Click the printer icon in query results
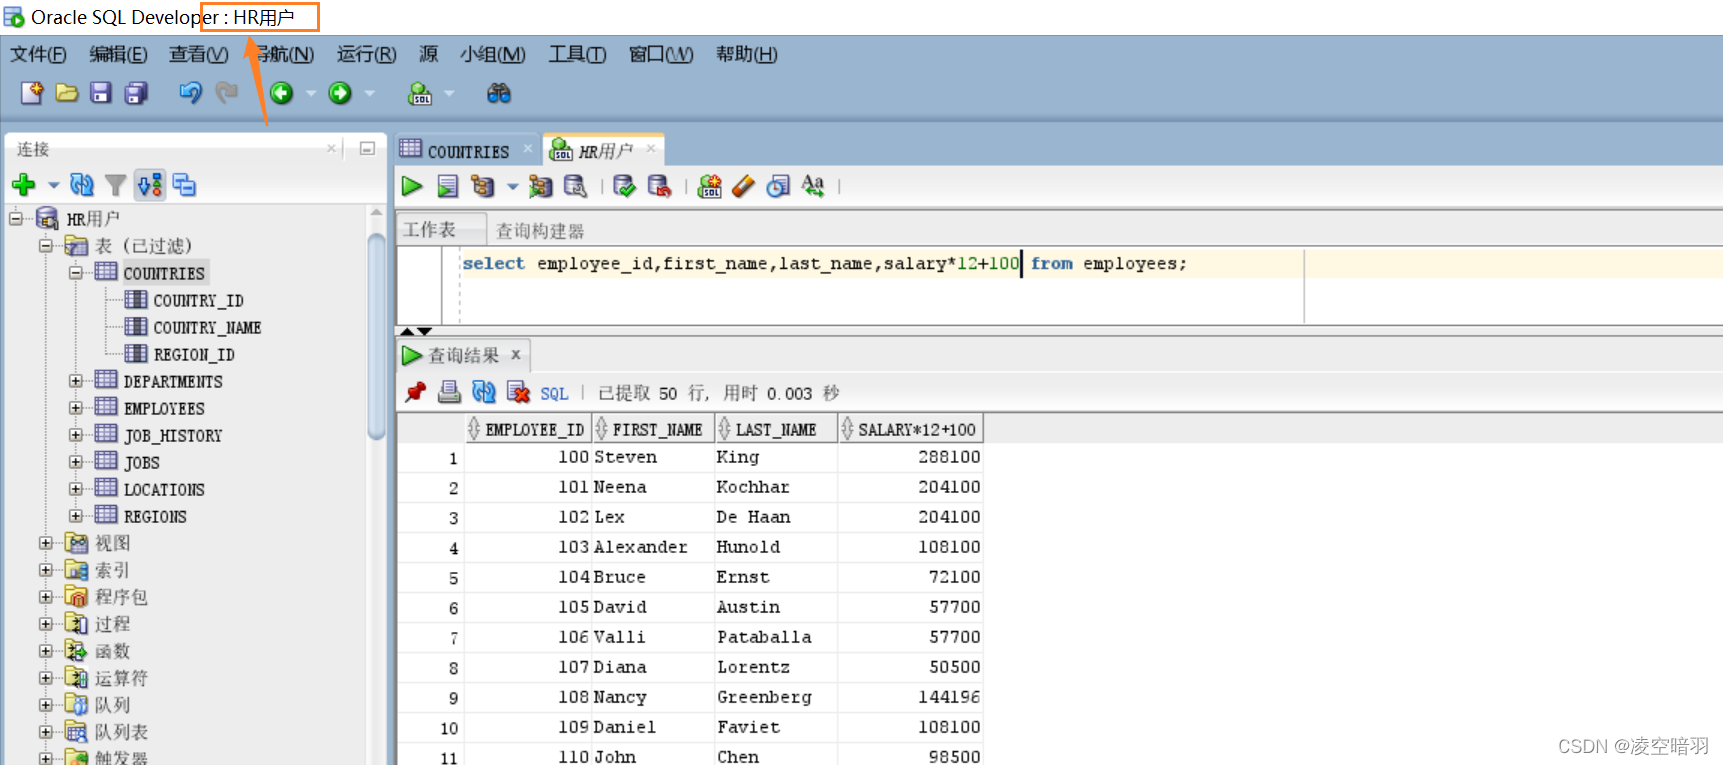Image resolution: width=1723 pixels, height=765 pixels. tap(450, 392)
